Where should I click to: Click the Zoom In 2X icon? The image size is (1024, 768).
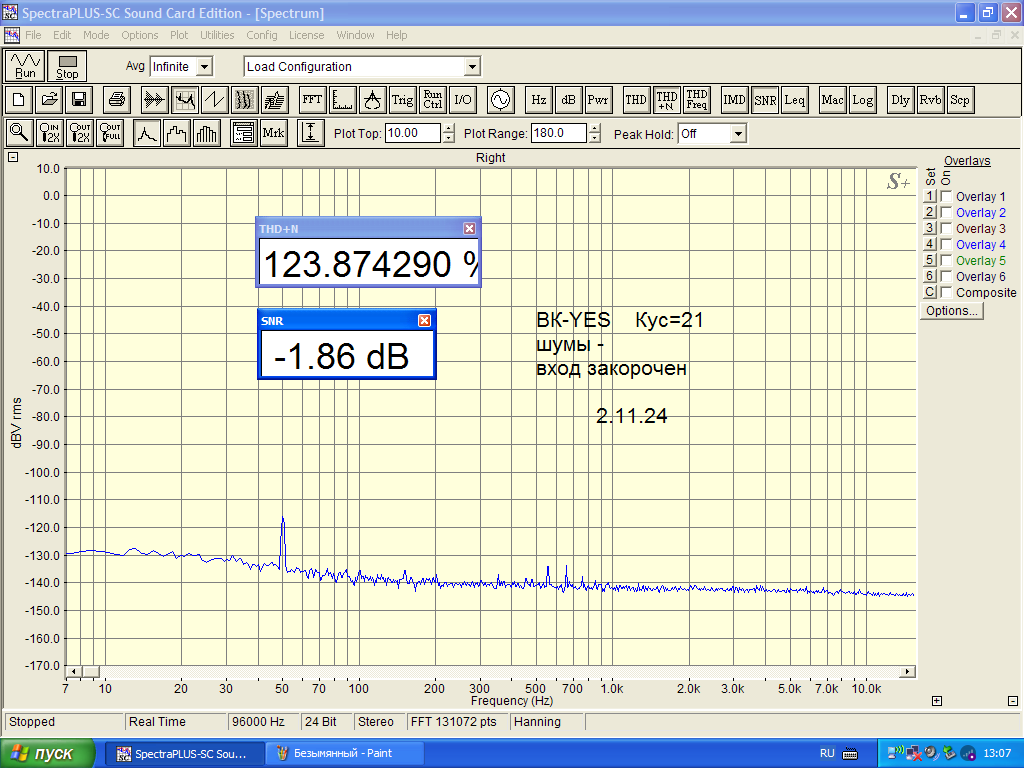50,133
